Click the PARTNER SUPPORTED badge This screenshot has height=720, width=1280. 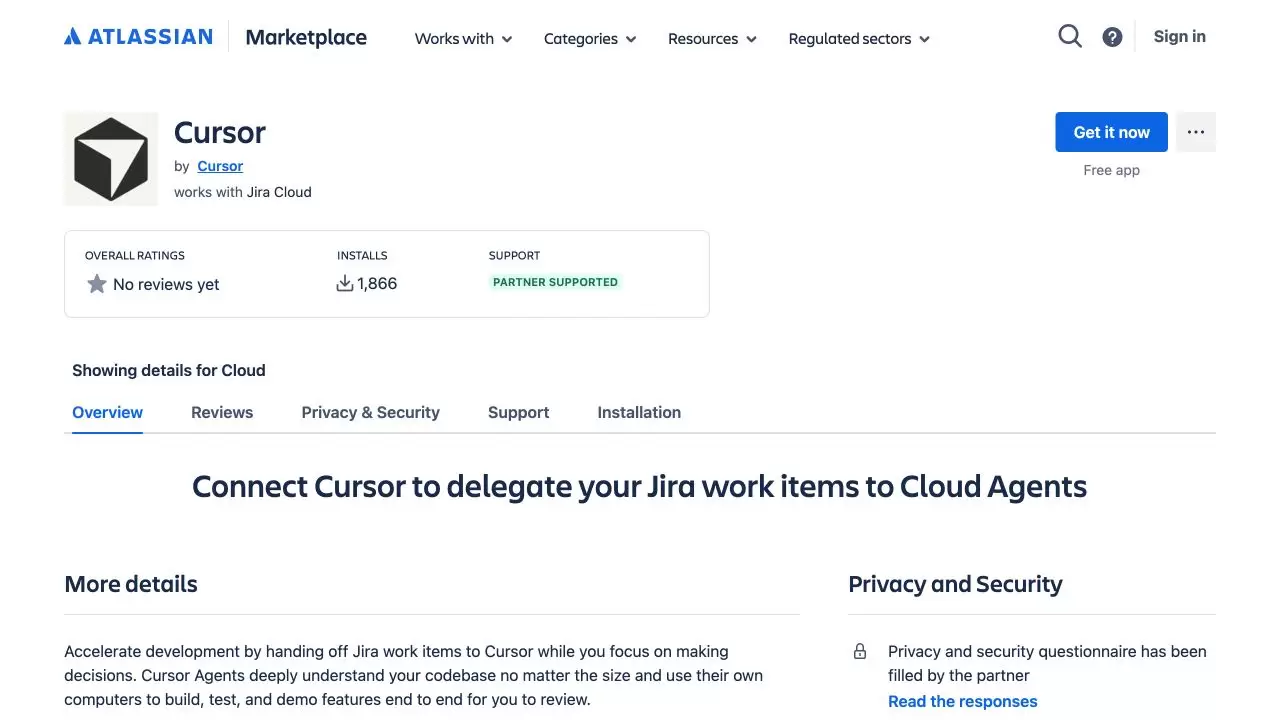click(x=555, y=282)
